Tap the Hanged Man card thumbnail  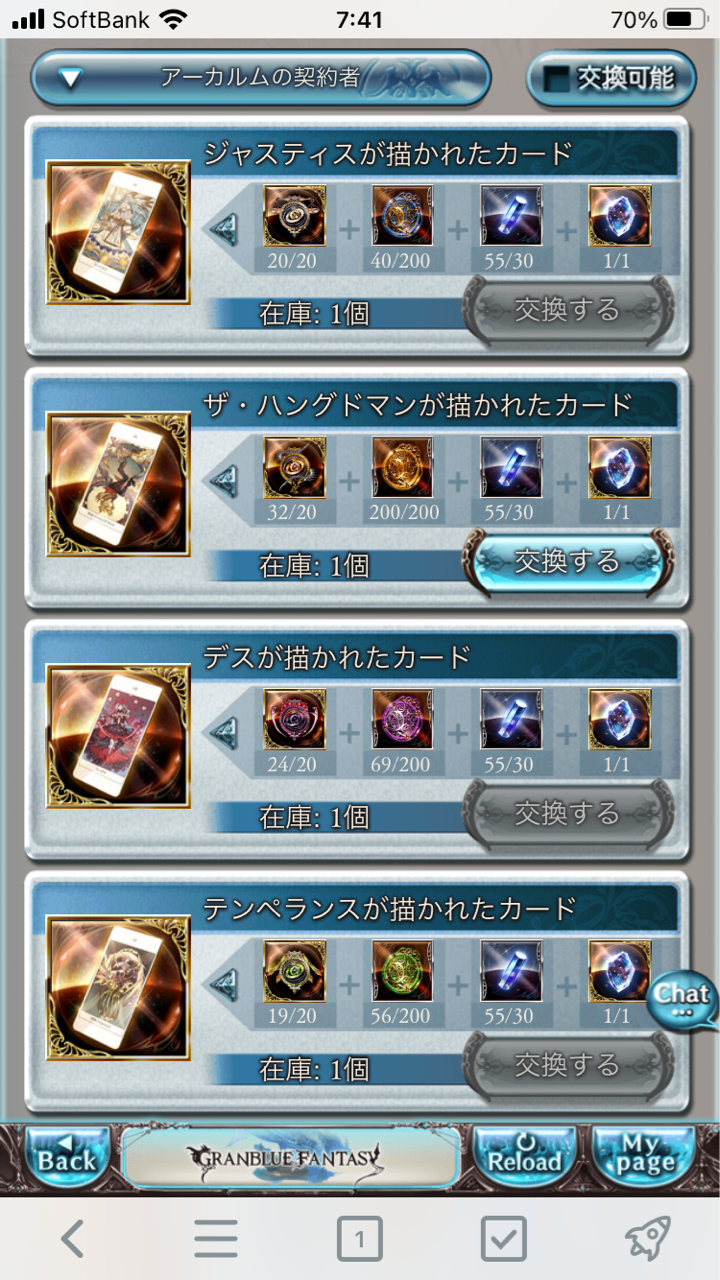(x=118, y=485)
